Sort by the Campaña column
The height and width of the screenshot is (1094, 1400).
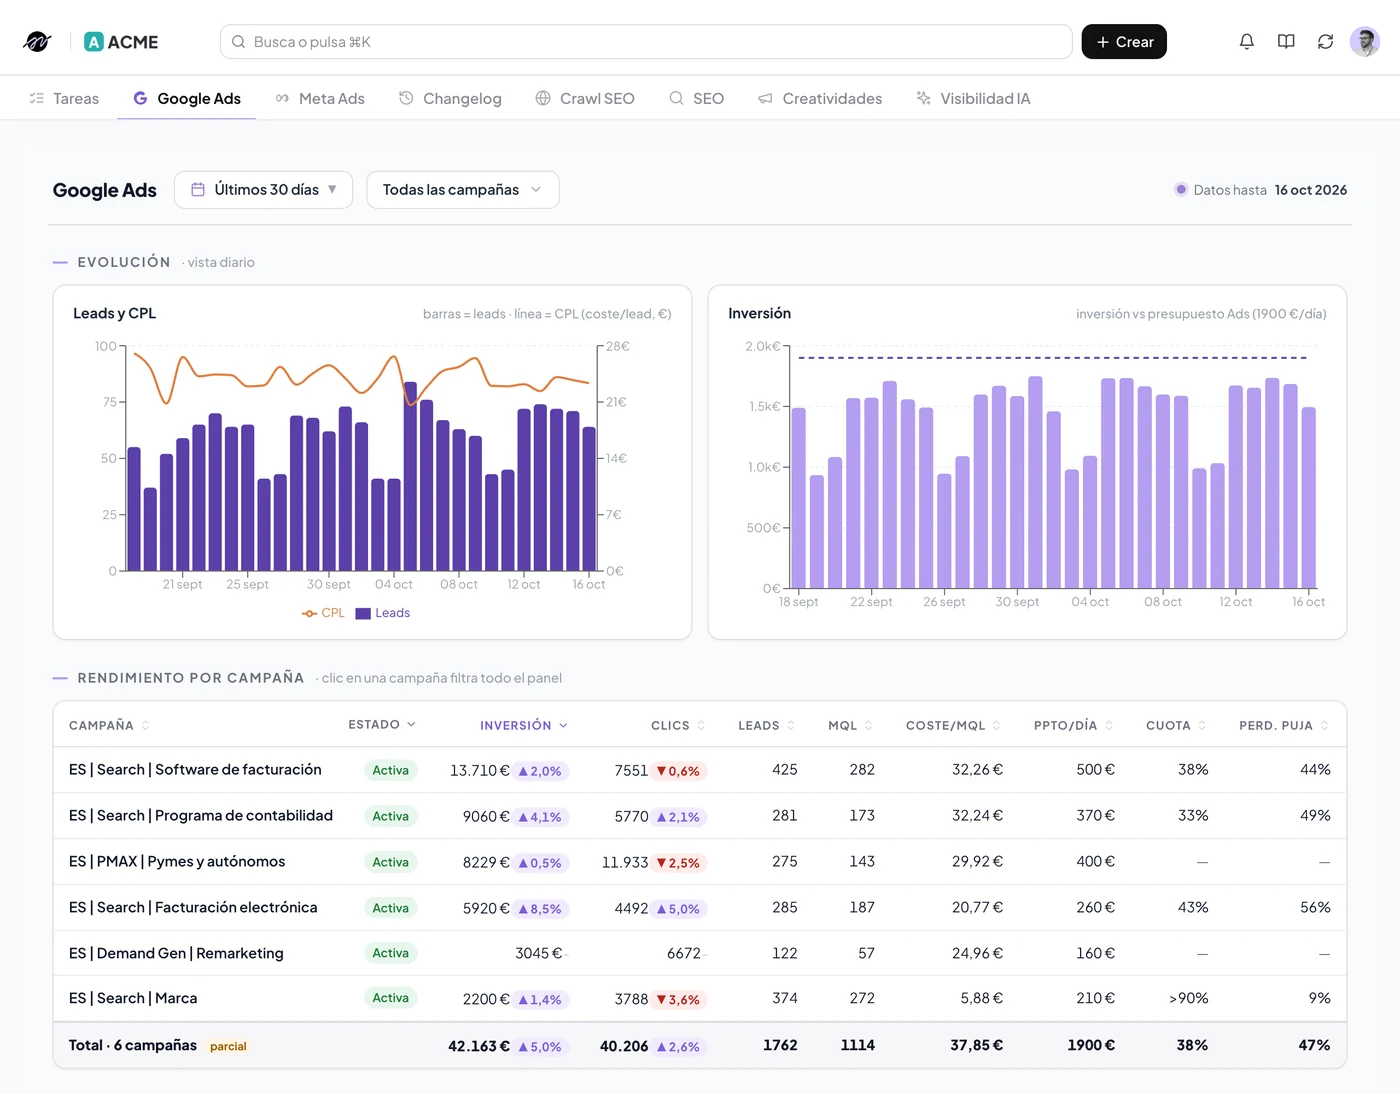click(109, 725)
